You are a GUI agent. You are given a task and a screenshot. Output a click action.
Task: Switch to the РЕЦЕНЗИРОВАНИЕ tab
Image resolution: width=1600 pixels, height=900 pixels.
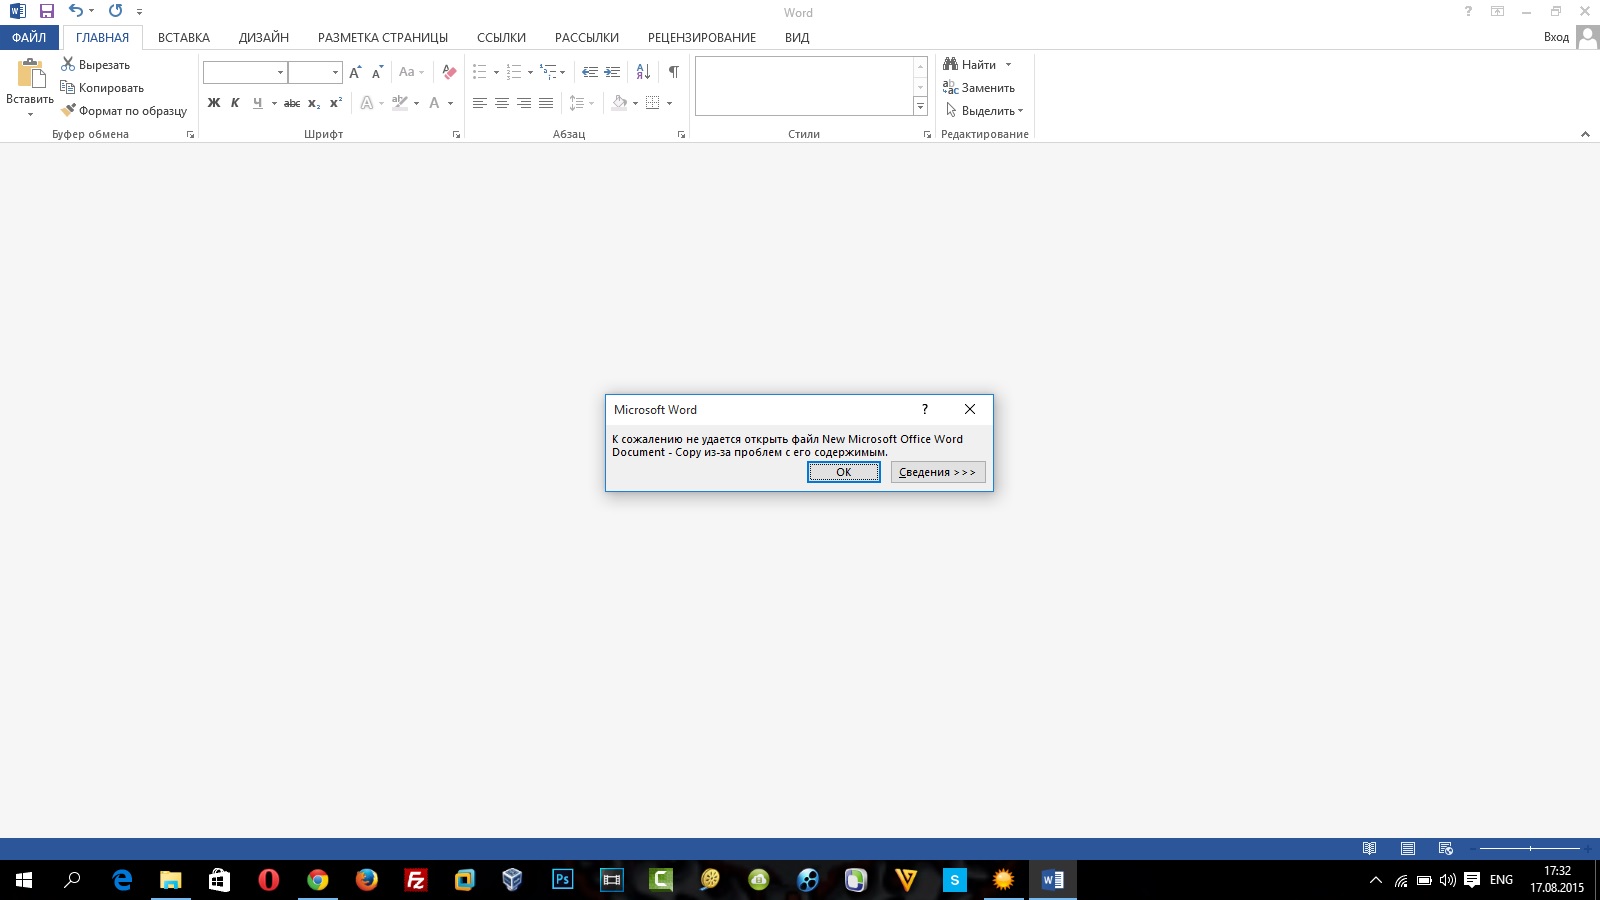(x=701, y=38)
